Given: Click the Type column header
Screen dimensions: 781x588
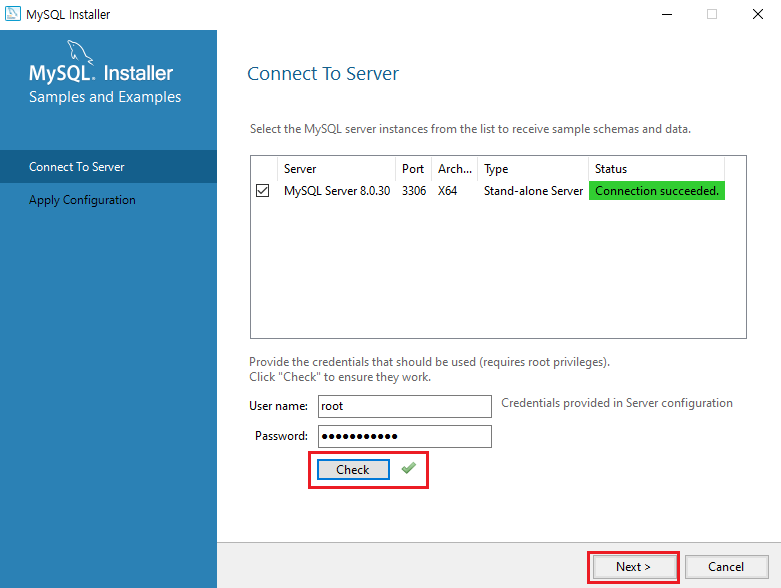Looking at the screenshot, I should (x=533, y=169).
